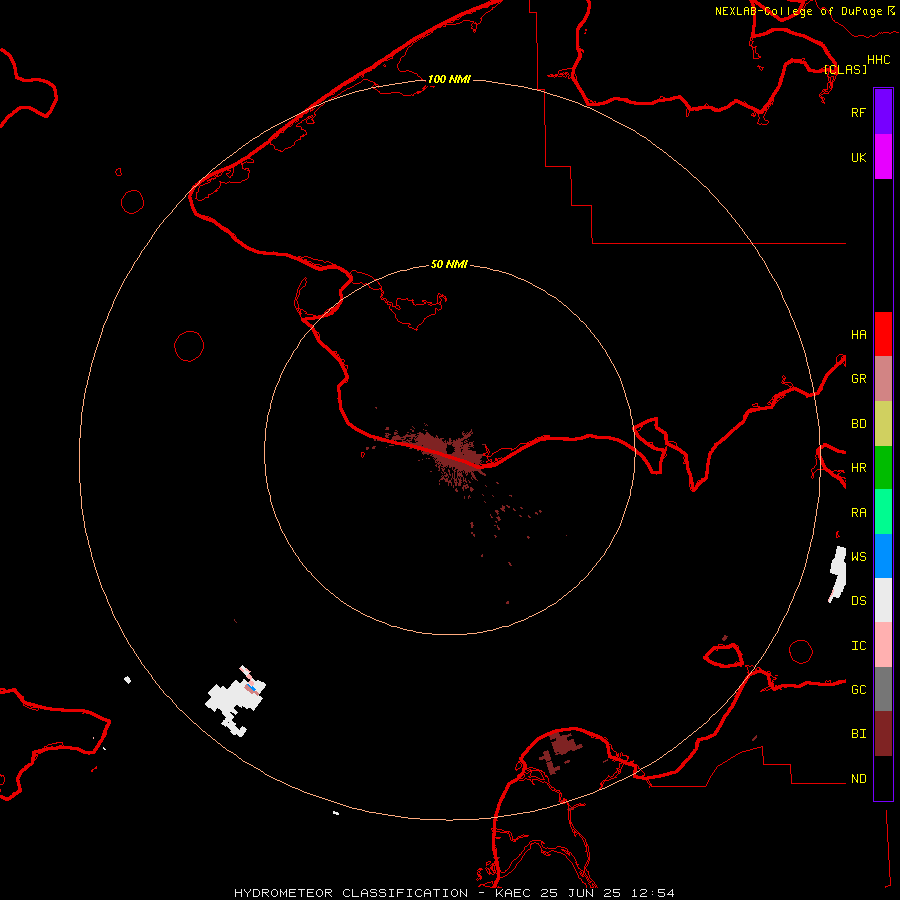Click the WS blue legend color block

click(883, 556)
